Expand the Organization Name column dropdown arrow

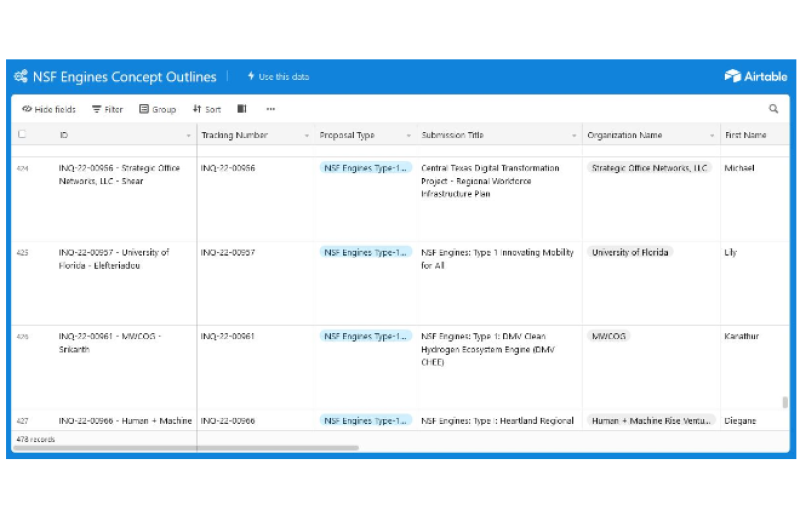[x=712, y=136]
